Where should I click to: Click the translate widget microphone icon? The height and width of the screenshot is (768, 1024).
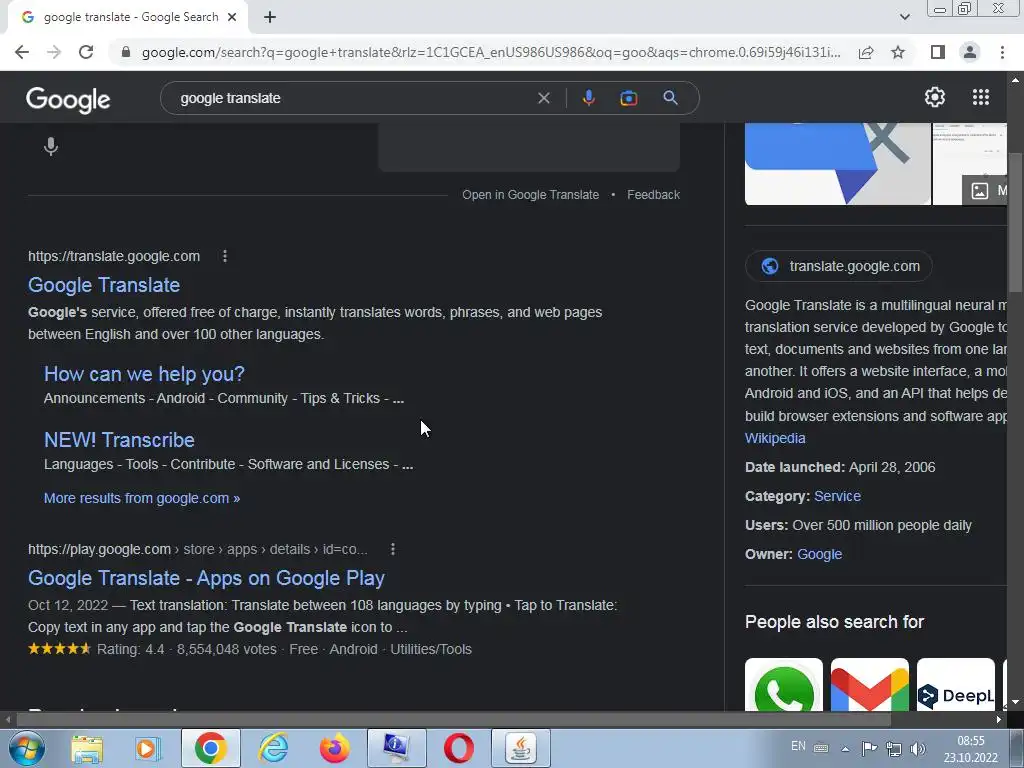pos(51,146)
